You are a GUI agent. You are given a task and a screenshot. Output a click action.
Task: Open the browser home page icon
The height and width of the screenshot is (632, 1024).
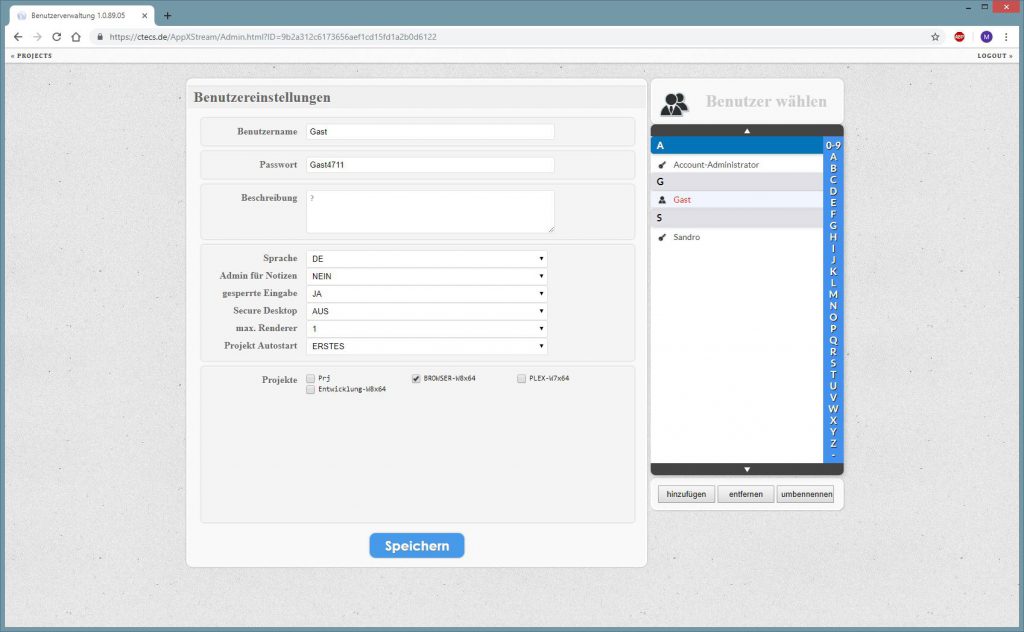tap(76, 37)
